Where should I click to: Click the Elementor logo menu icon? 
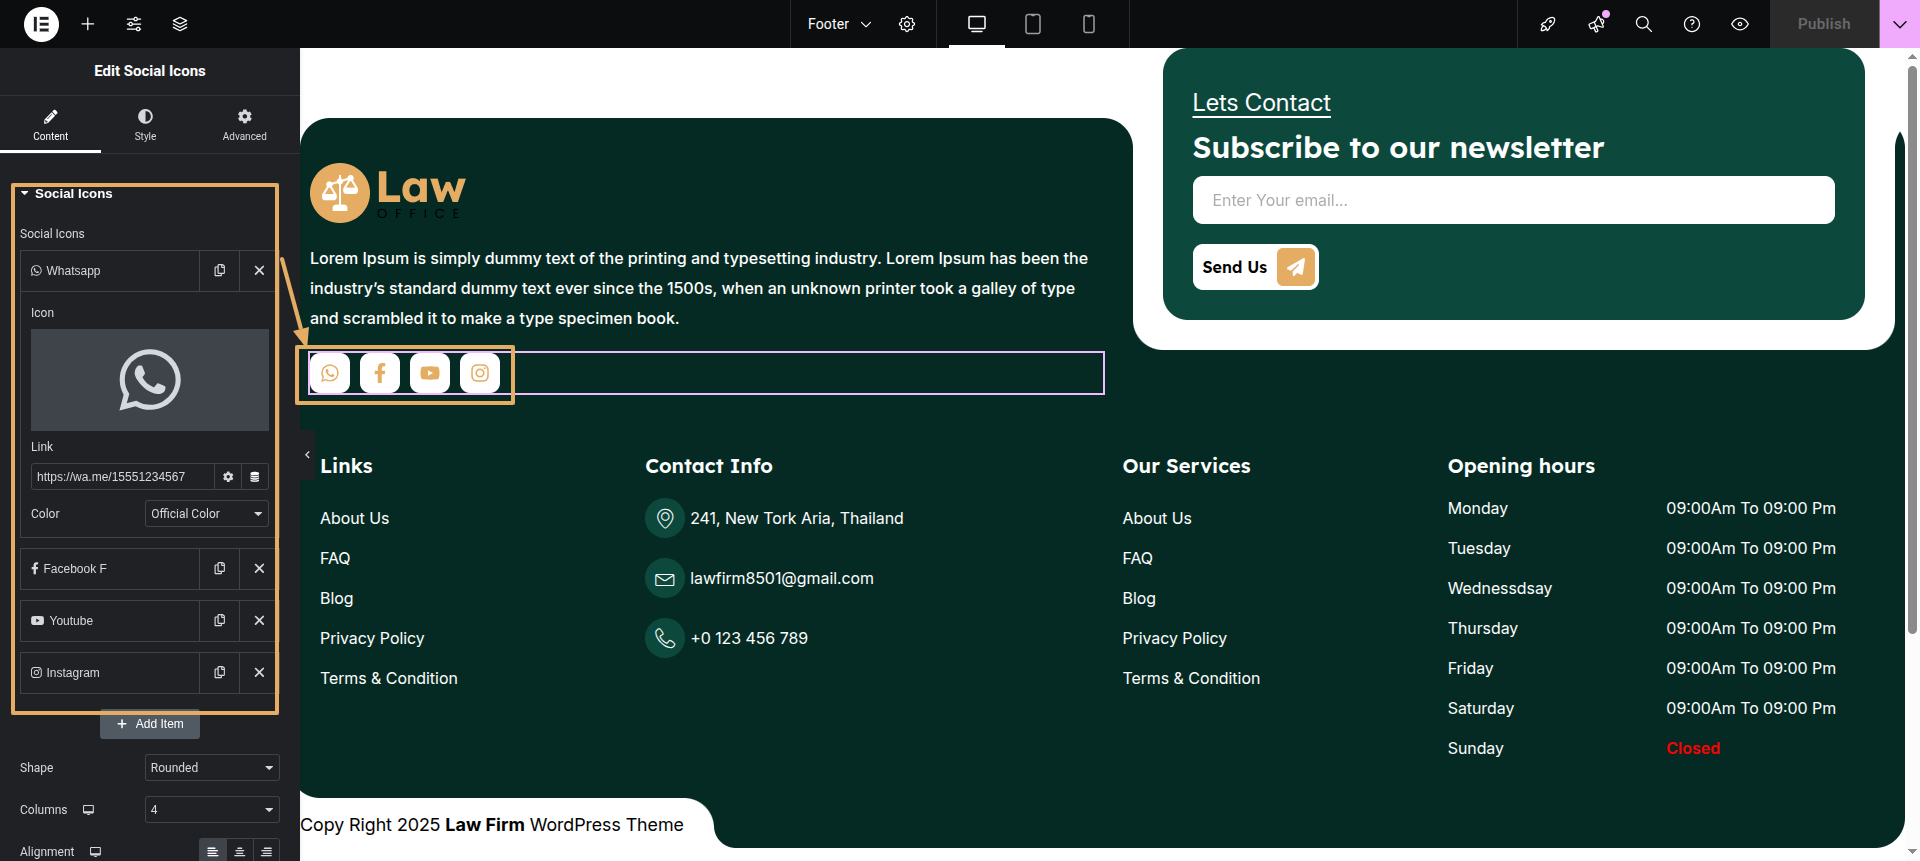pos(41,24)
